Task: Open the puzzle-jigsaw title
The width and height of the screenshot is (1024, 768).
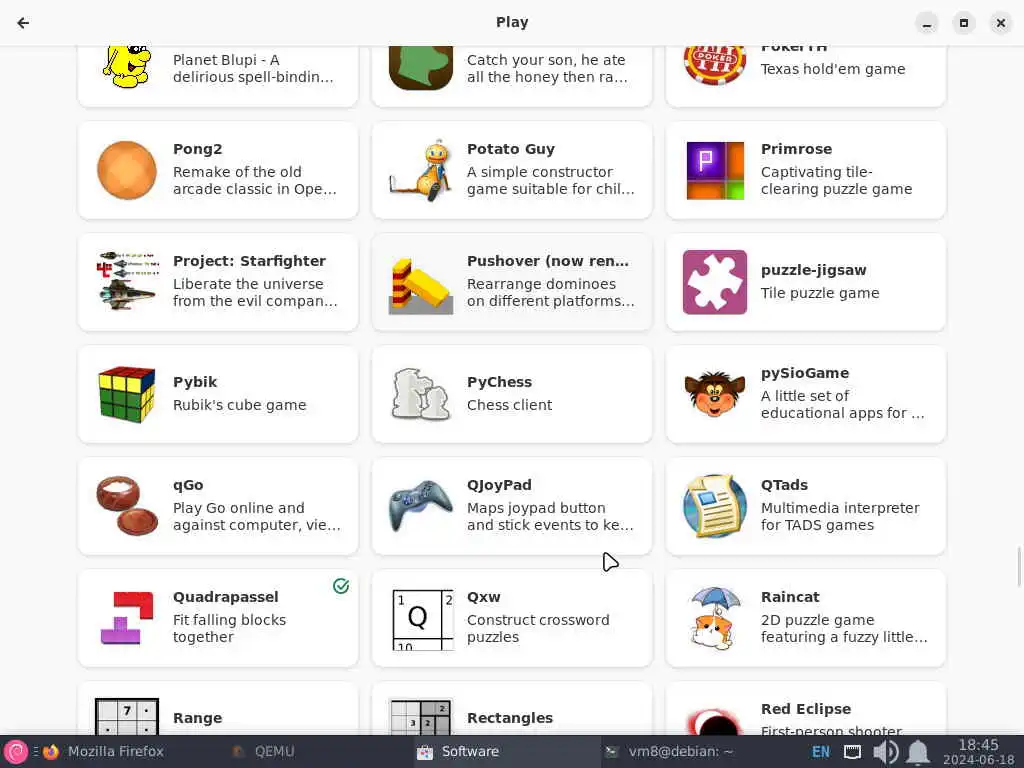Action: coord(813,270)
